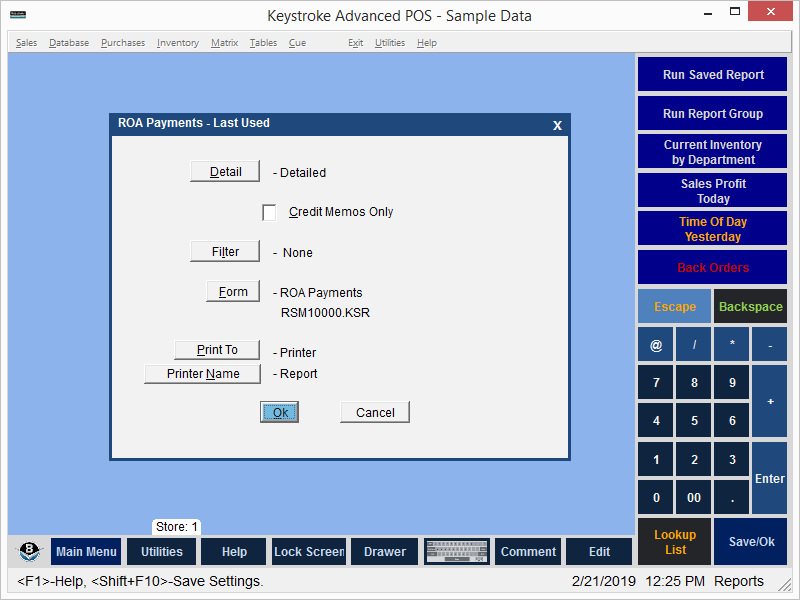Click keypad digit 2
The width and height of the screenshot is (800, 600).
tap(694, 459)
